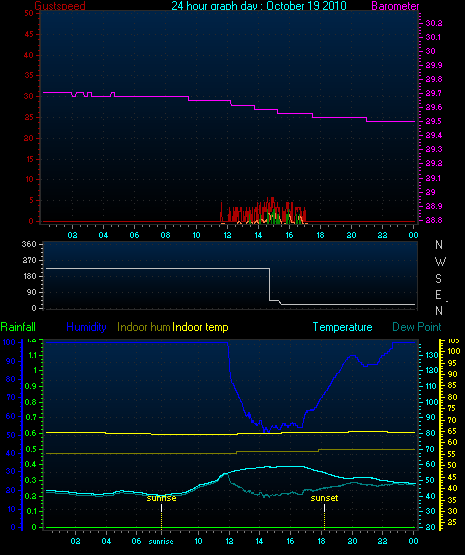
Task: Click the 30 gust speed axis value
Action: (29, 96)
